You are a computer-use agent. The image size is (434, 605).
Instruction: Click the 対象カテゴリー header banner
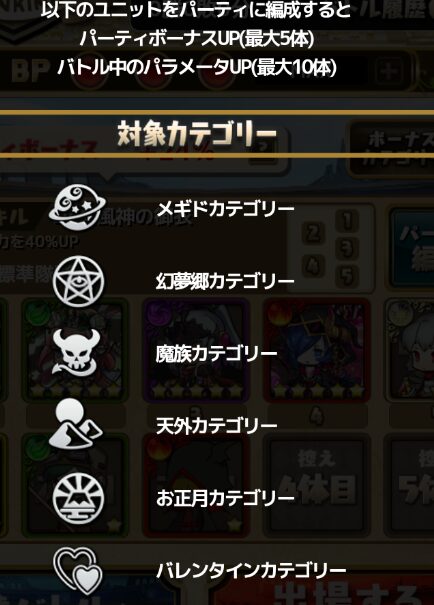click(x=217, y=134)
